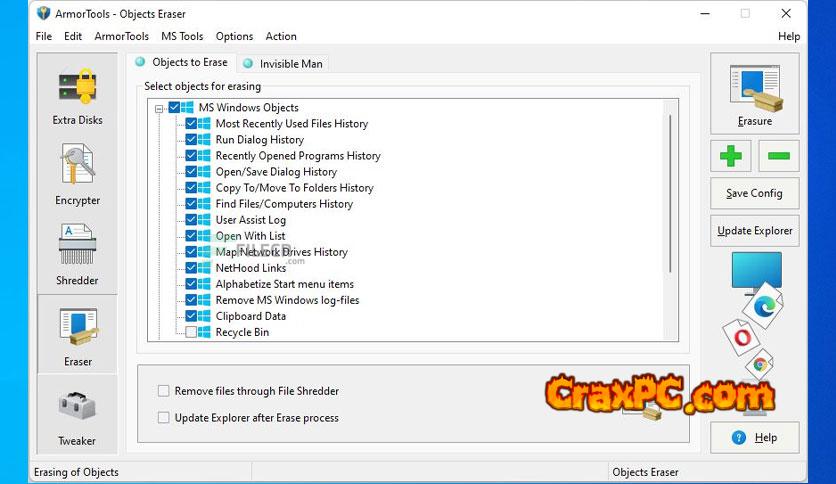
Task: Open the Extra Disks tool
Action: click(77, 95)
